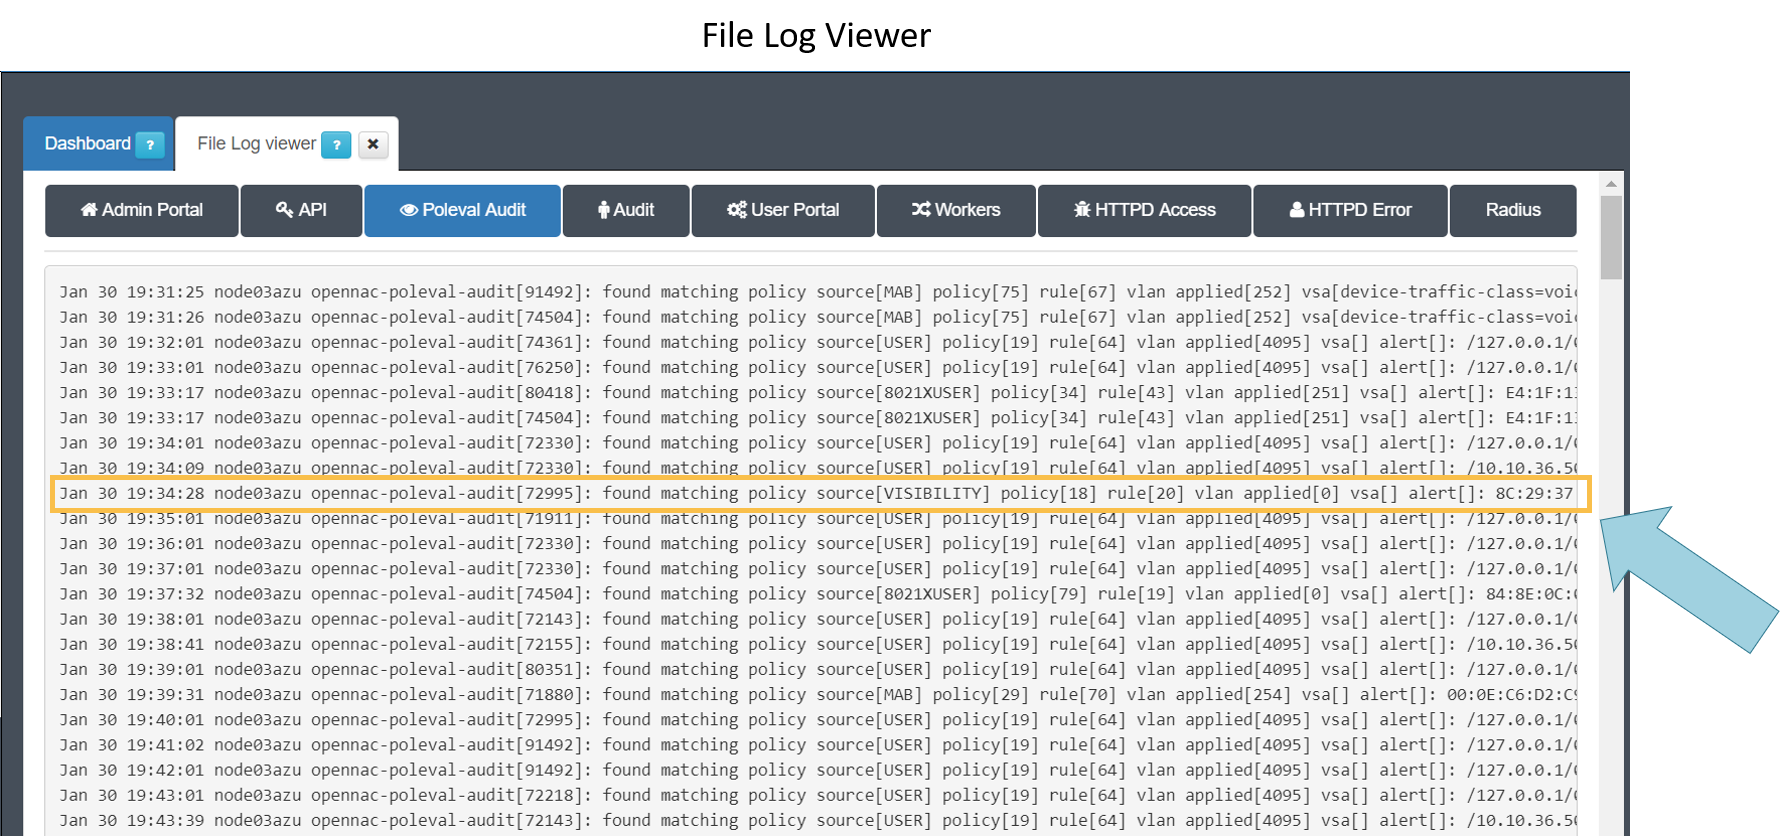Close the File Log viewer tab
The image size is (1780, 836).
click(x=373, y=144)
